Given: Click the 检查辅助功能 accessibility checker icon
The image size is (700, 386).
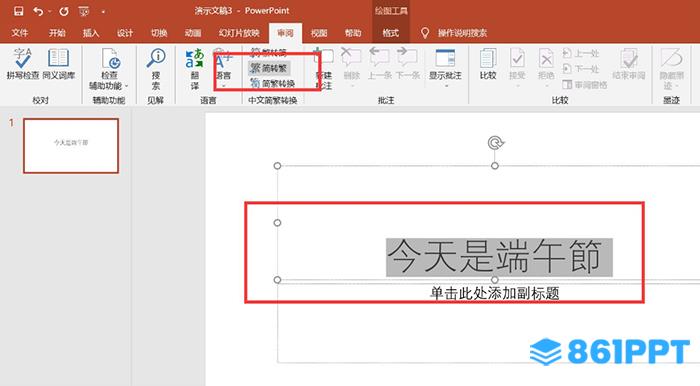Looking at the screenshot, I should click(109, 59).
